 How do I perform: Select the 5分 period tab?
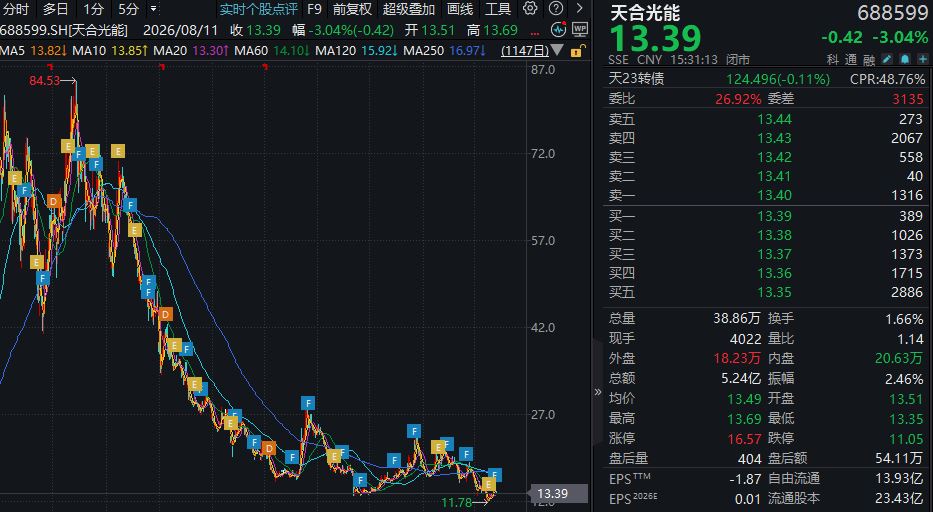pos(128,9)
